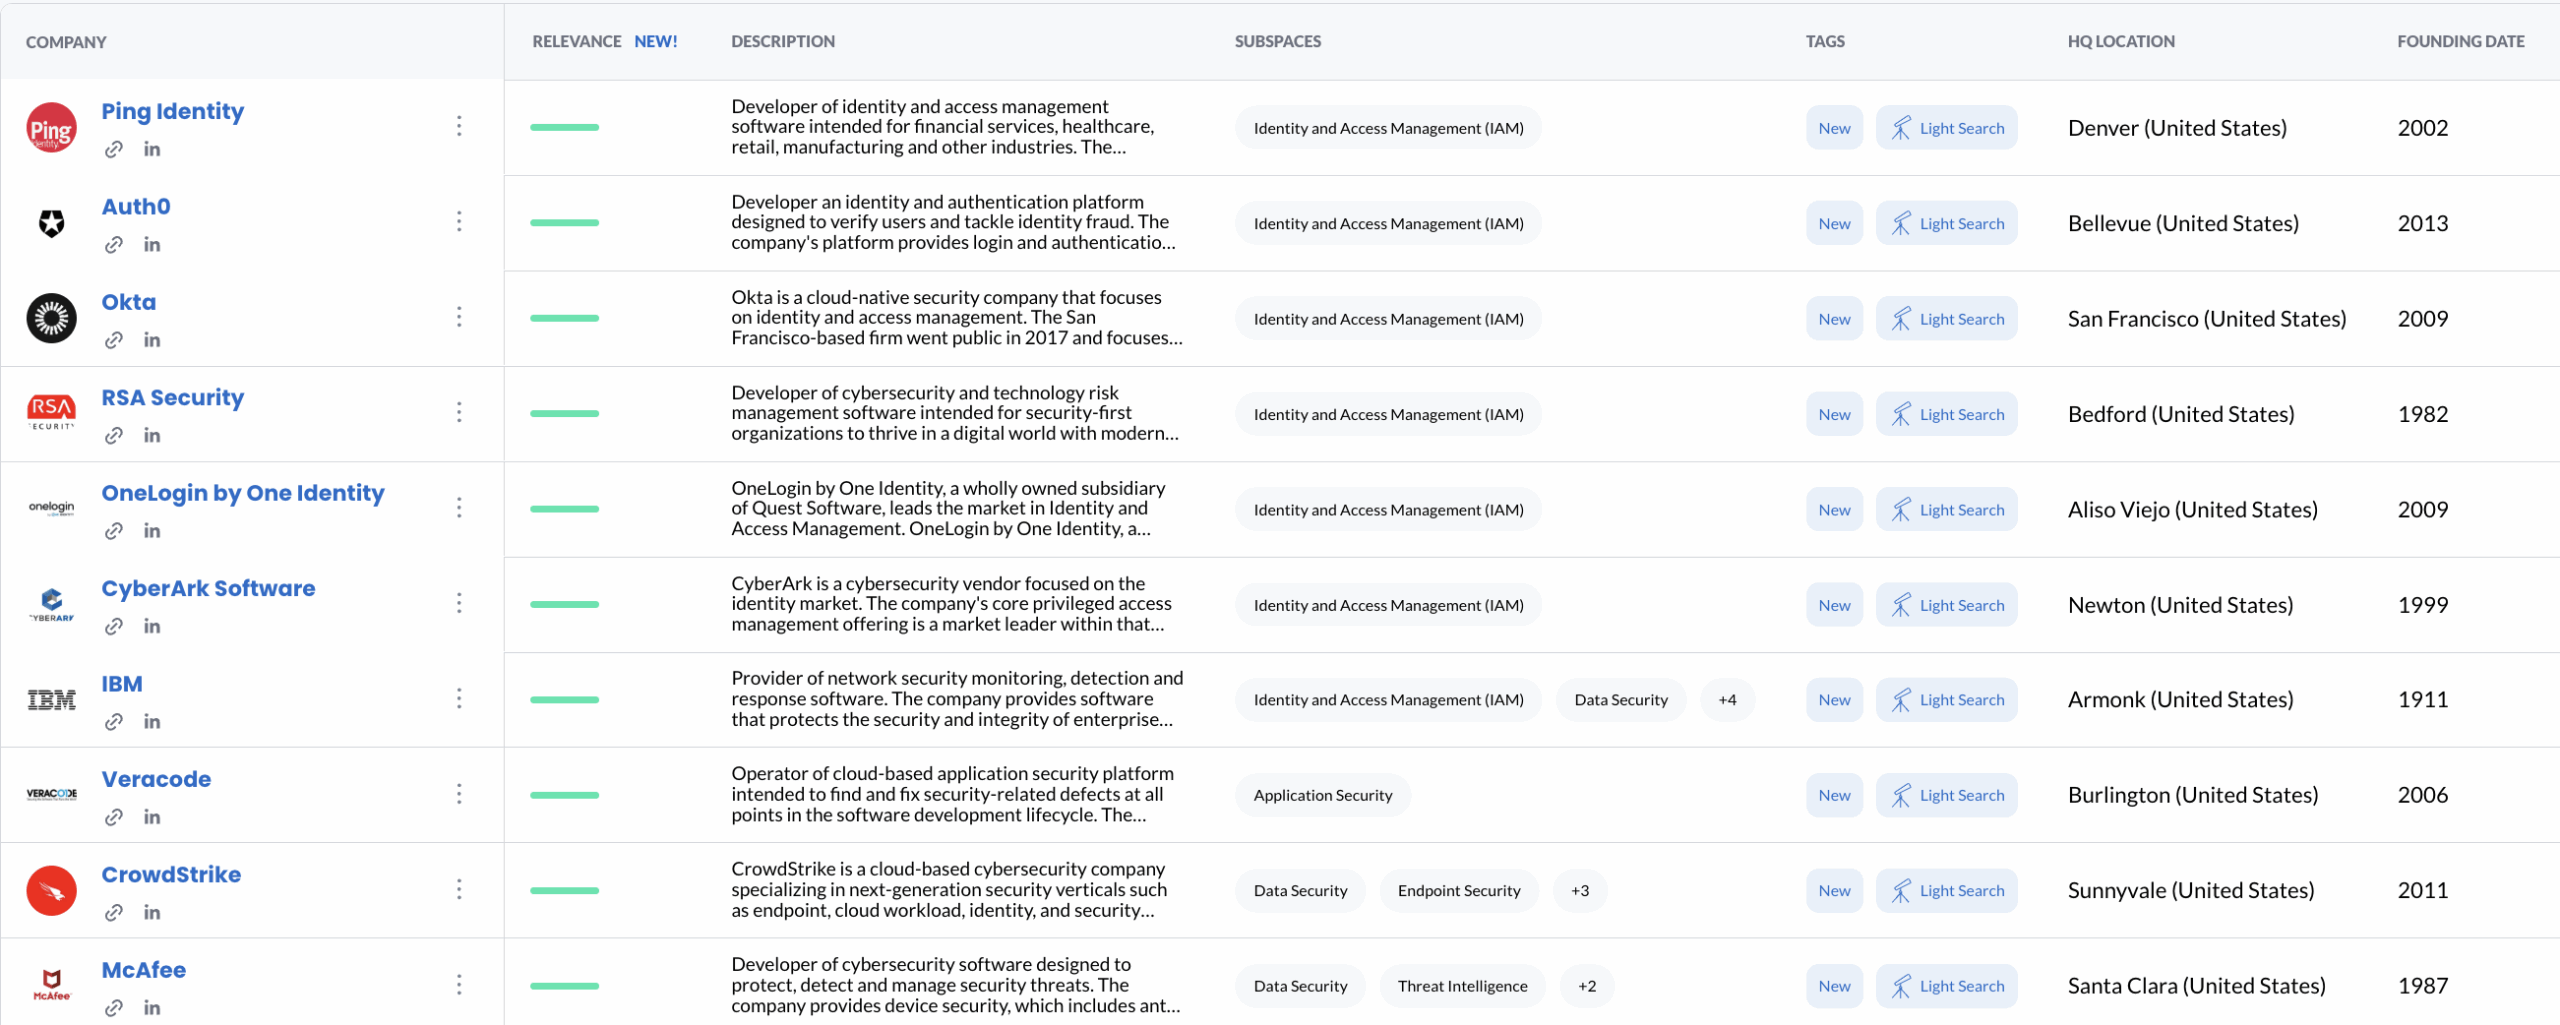
Task: Click Veracode's website link icon
Action: (114, 817)
